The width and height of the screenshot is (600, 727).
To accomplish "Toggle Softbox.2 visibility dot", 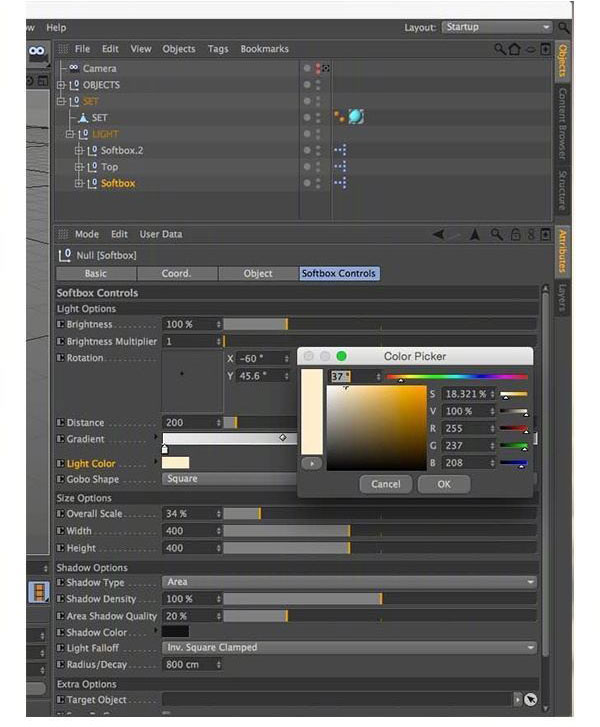I will pyautogui.click(x=307, y=150).
